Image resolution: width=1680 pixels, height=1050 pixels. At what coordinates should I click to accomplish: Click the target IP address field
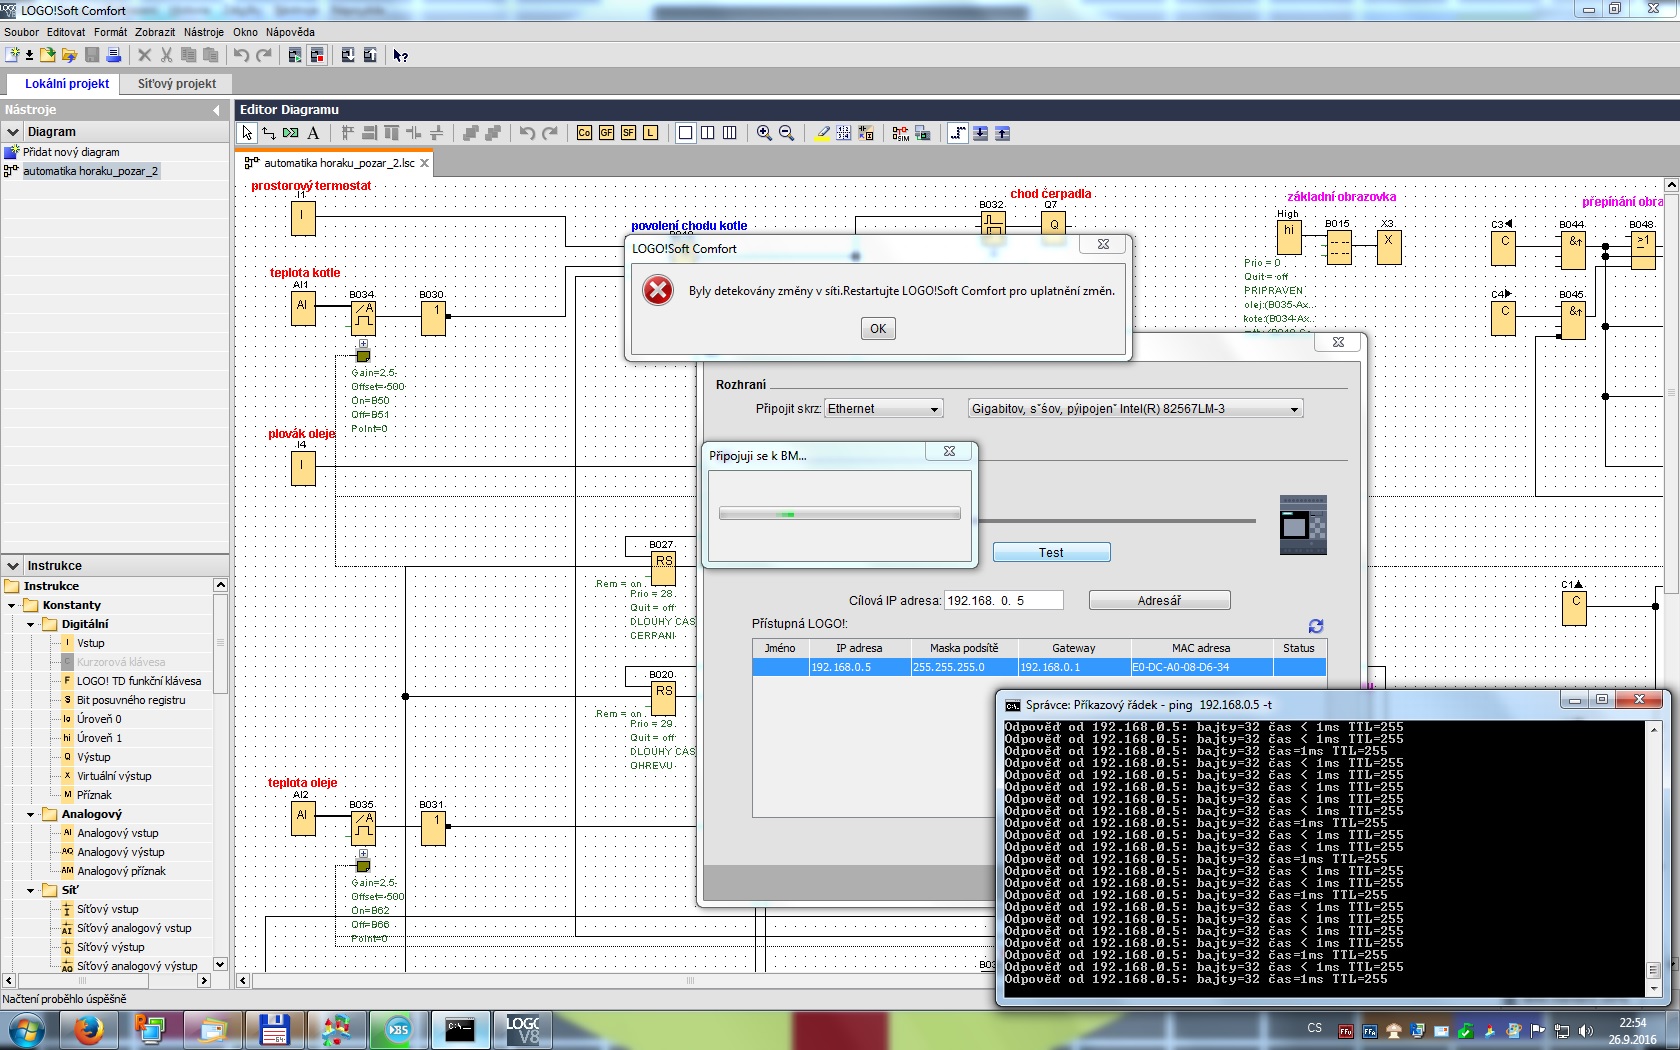click(x=1003, y=601)
